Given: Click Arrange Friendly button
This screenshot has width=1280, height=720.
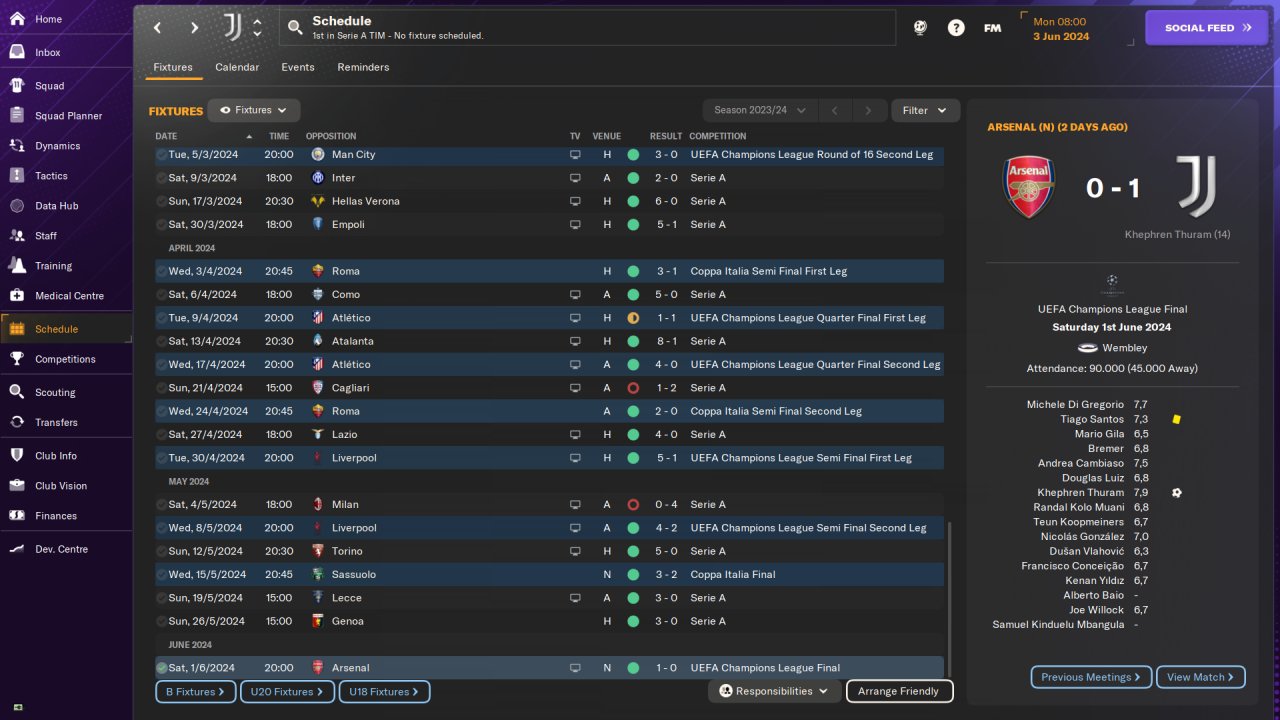Looking at the screenshot, I should point(899,691).
